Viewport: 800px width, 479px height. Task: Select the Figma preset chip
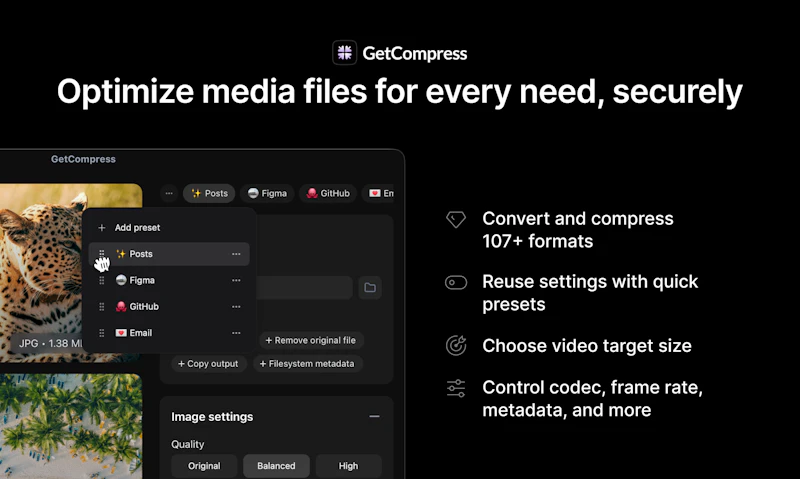tap(267, 193)
